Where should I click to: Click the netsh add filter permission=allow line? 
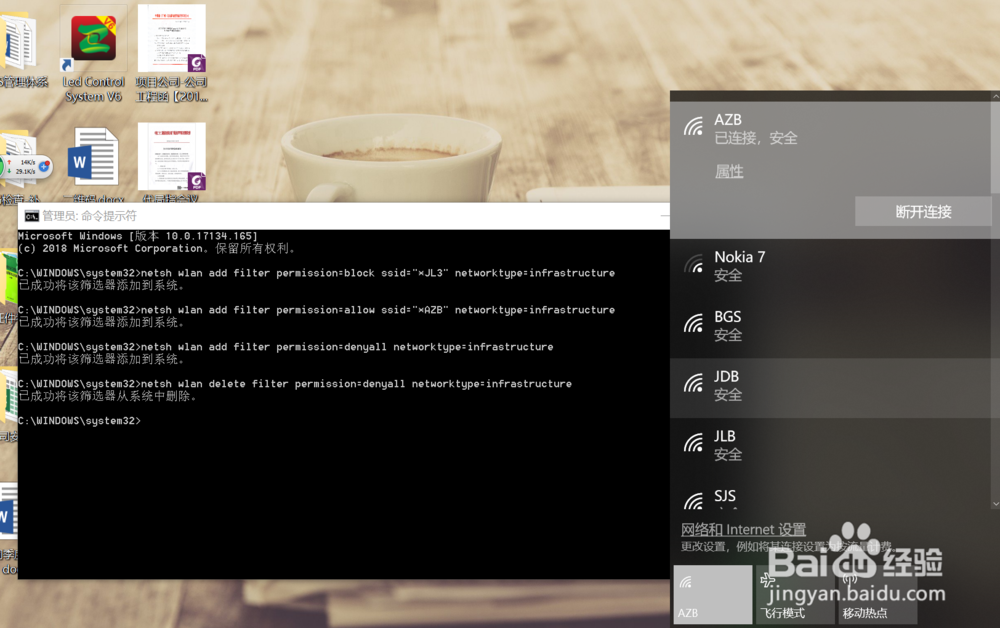point(316,310)
